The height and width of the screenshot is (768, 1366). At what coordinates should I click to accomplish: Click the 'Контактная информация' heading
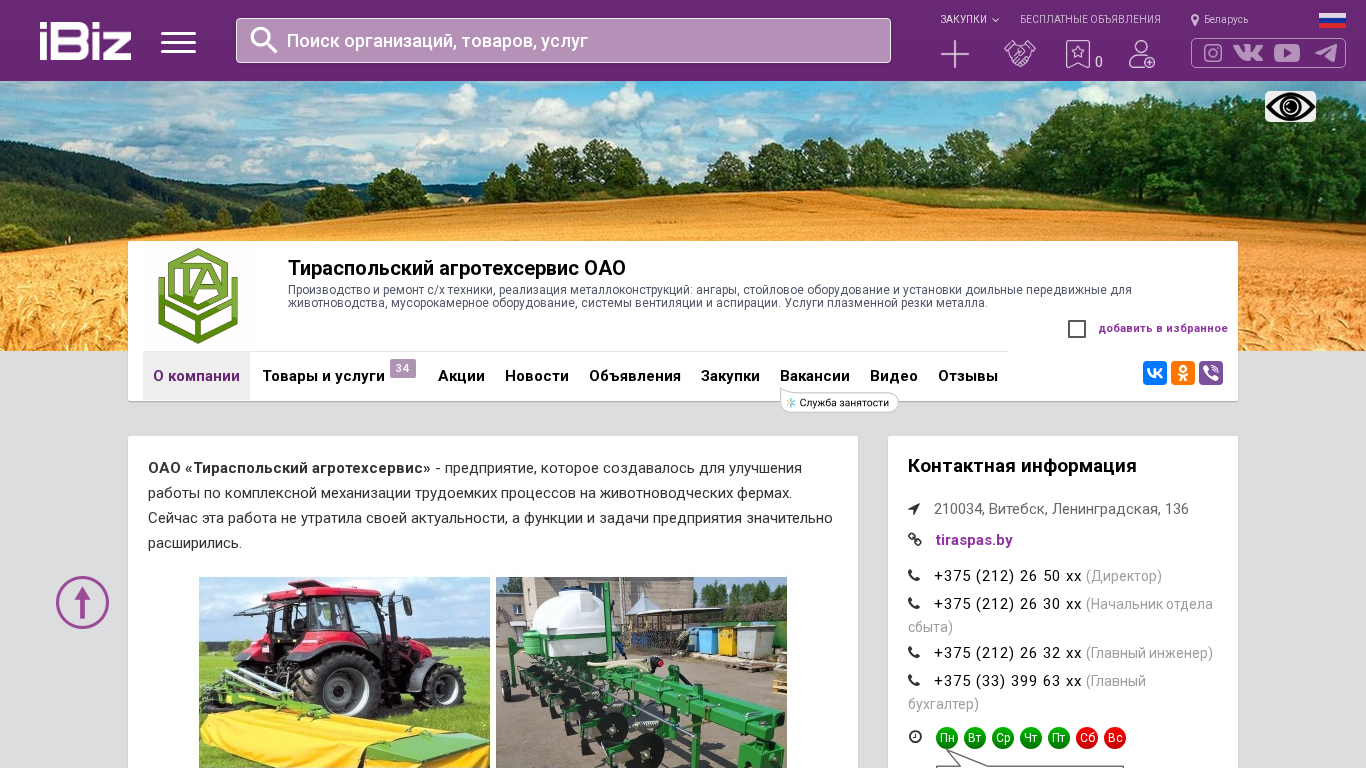click(x=1022, y=466)
